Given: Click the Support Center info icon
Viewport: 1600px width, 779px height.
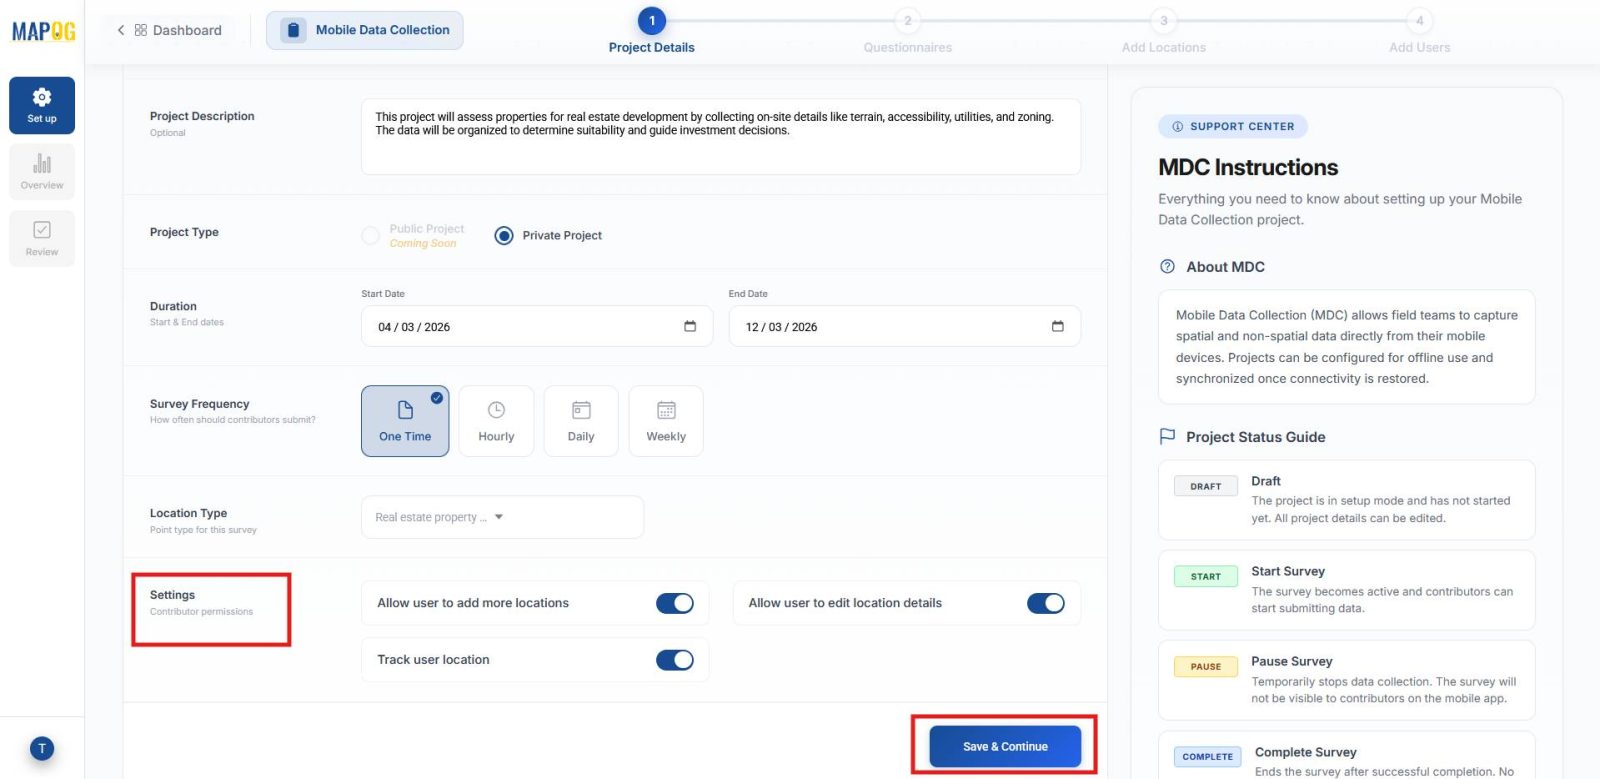Looking at the screenshot, I should (1177, 127).
